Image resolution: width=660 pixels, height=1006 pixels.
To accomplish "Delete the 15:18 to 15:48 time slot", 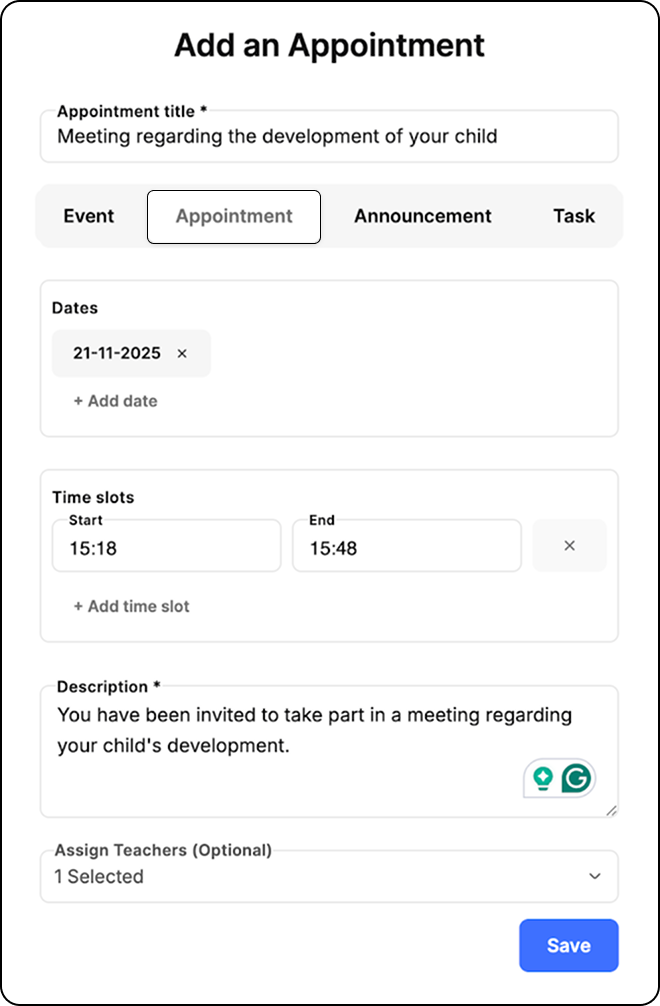I will (570, 545).
